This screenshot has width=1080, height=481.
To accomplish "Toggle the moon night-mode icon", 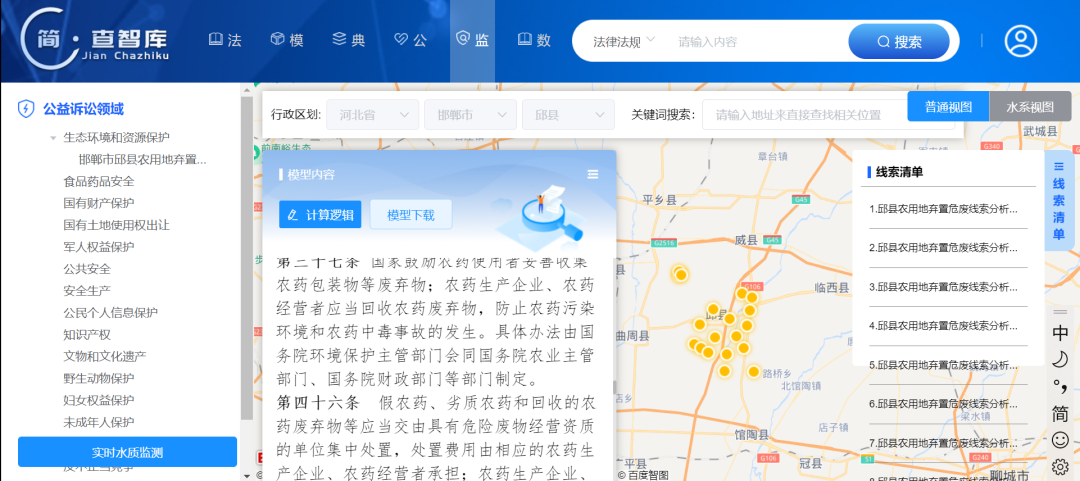I will (1060, 359).
